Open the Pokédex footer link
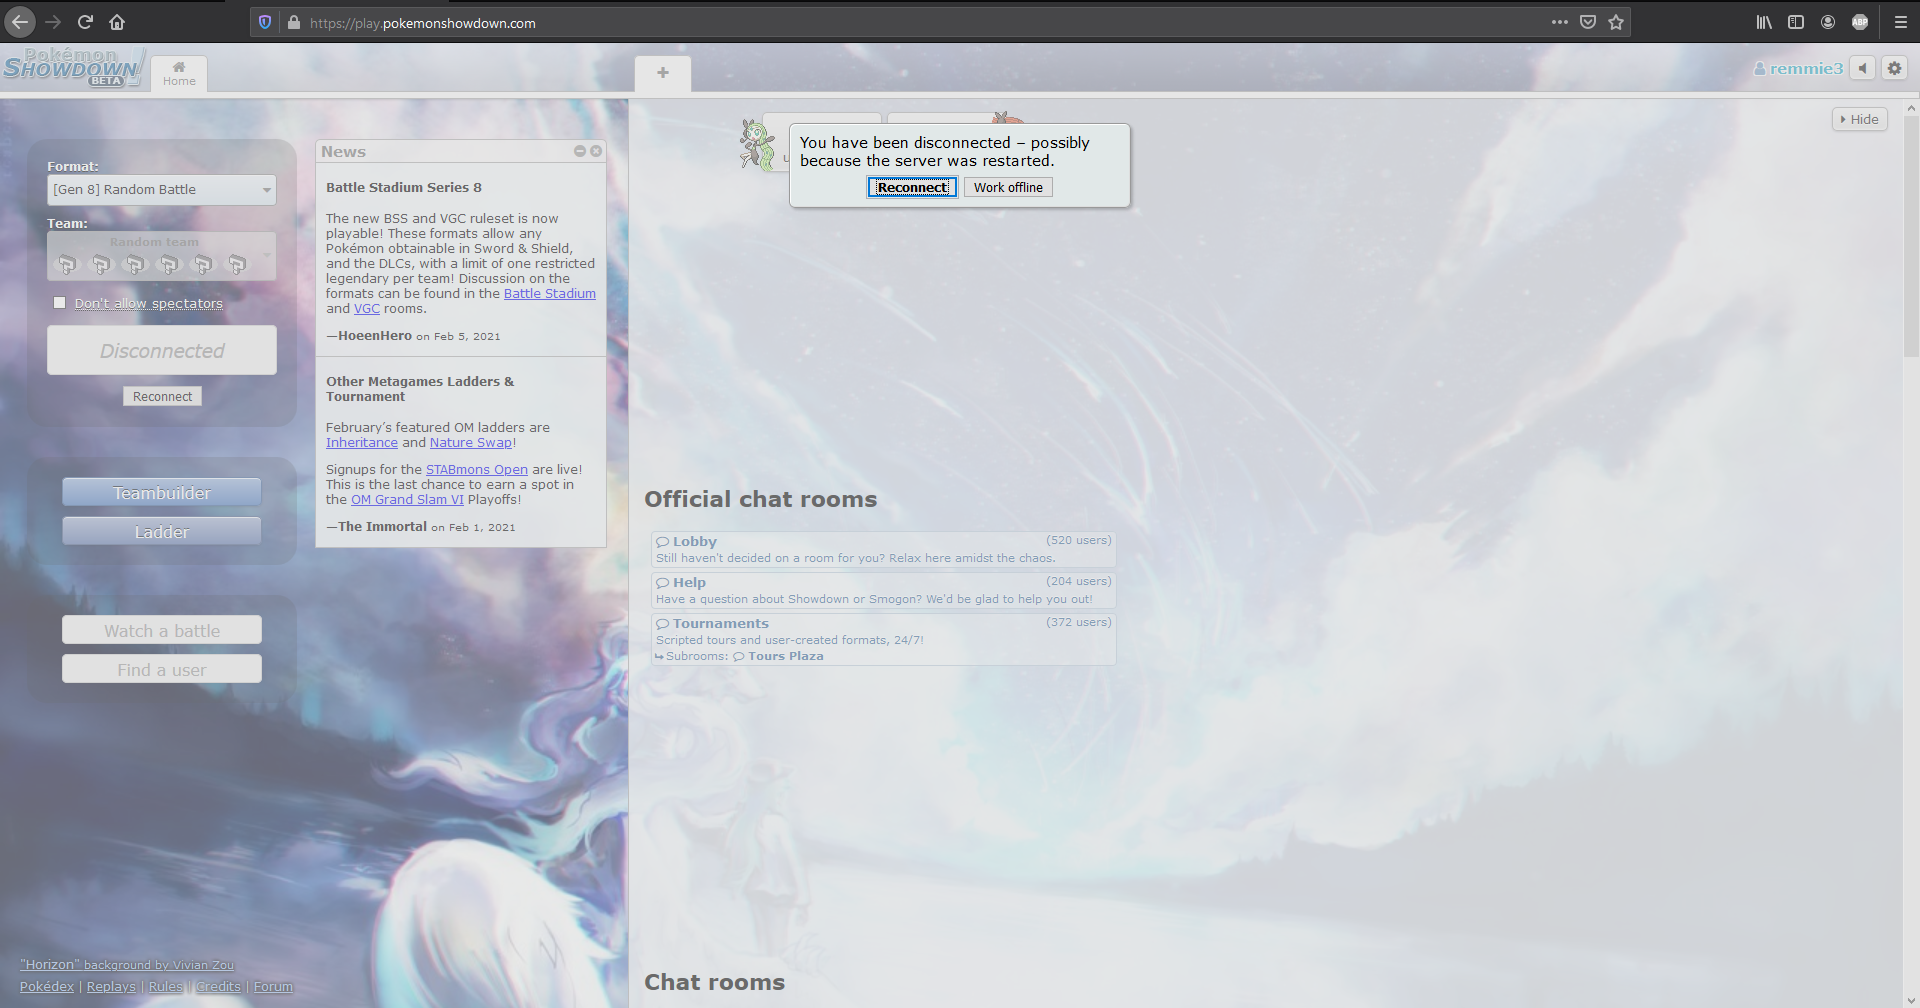1920x1008 pixels. (47, 987)
